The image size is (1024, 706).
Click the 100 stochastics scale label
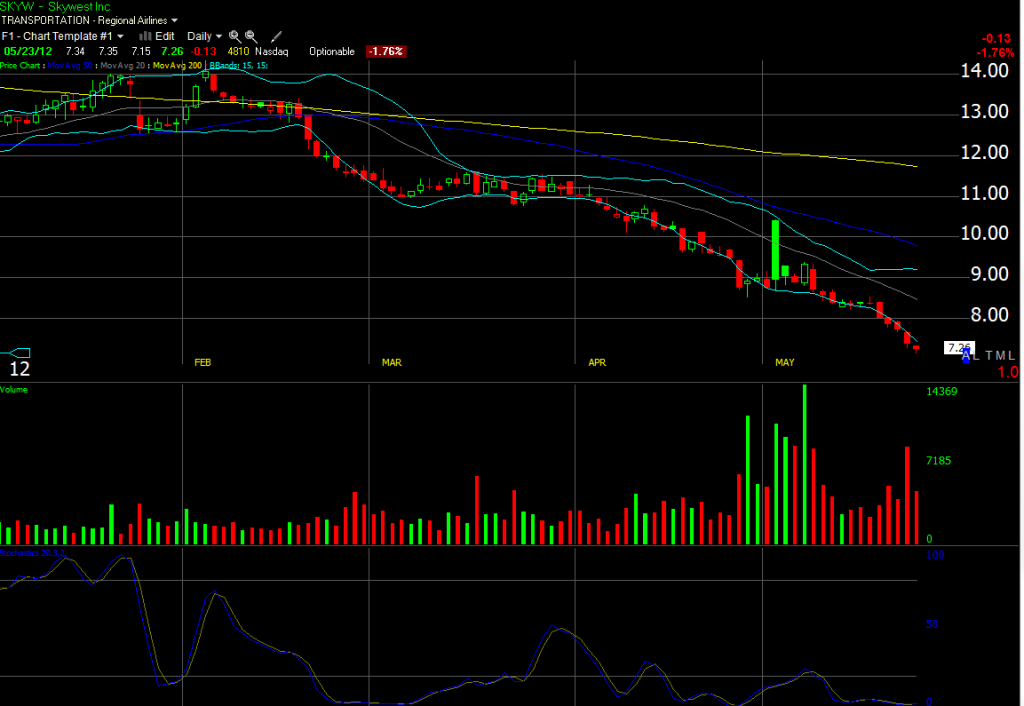935,555
